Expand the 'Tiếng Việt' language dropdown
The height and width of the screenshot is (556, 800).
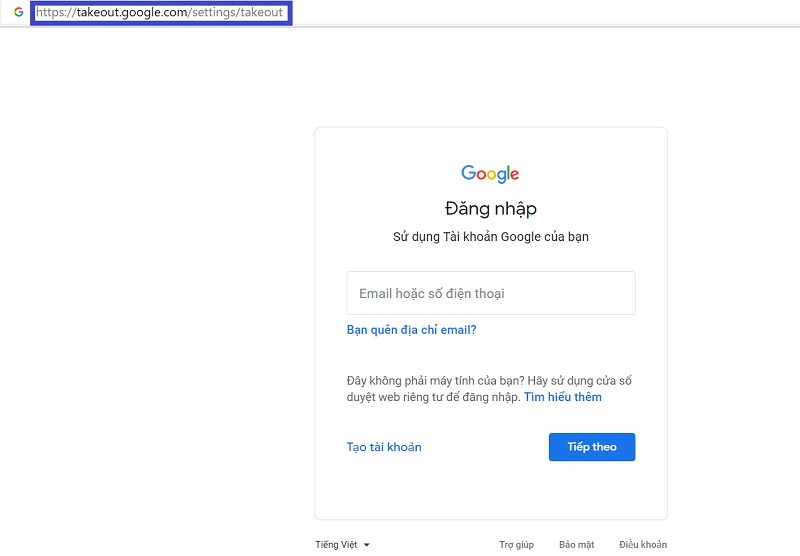tap(342, 544)
